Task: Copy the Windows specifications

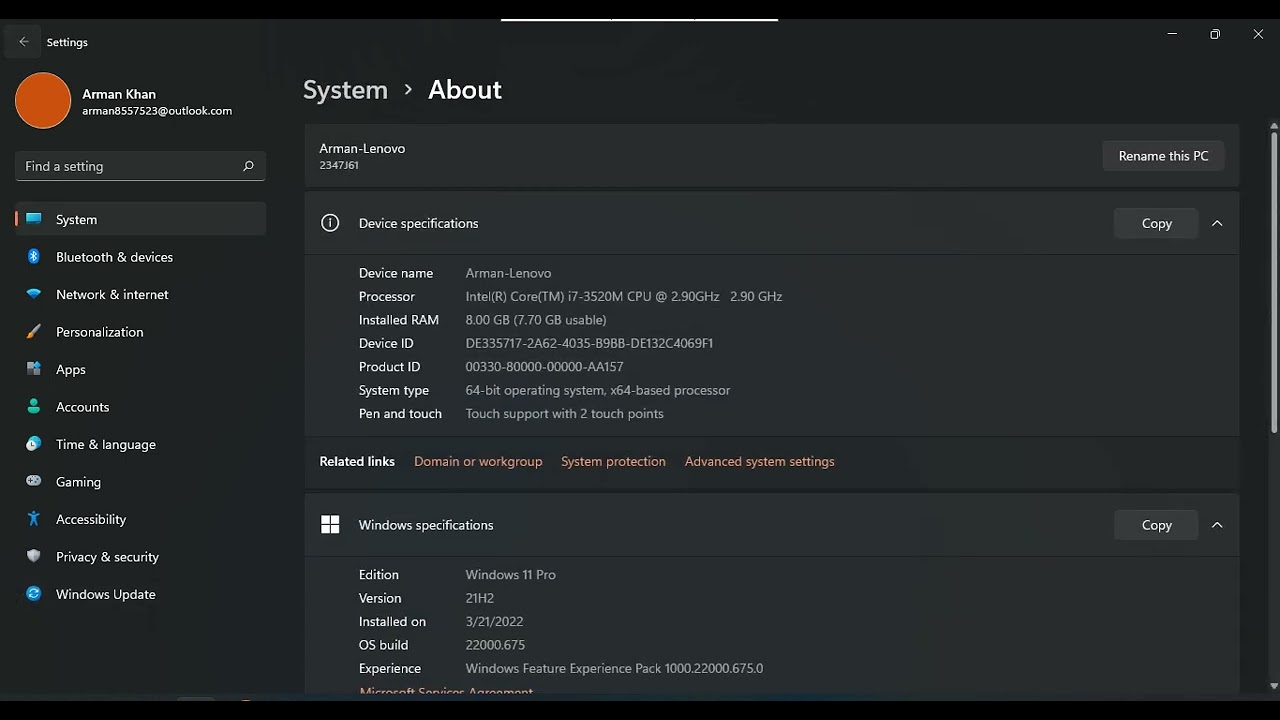Action: 1156,525
